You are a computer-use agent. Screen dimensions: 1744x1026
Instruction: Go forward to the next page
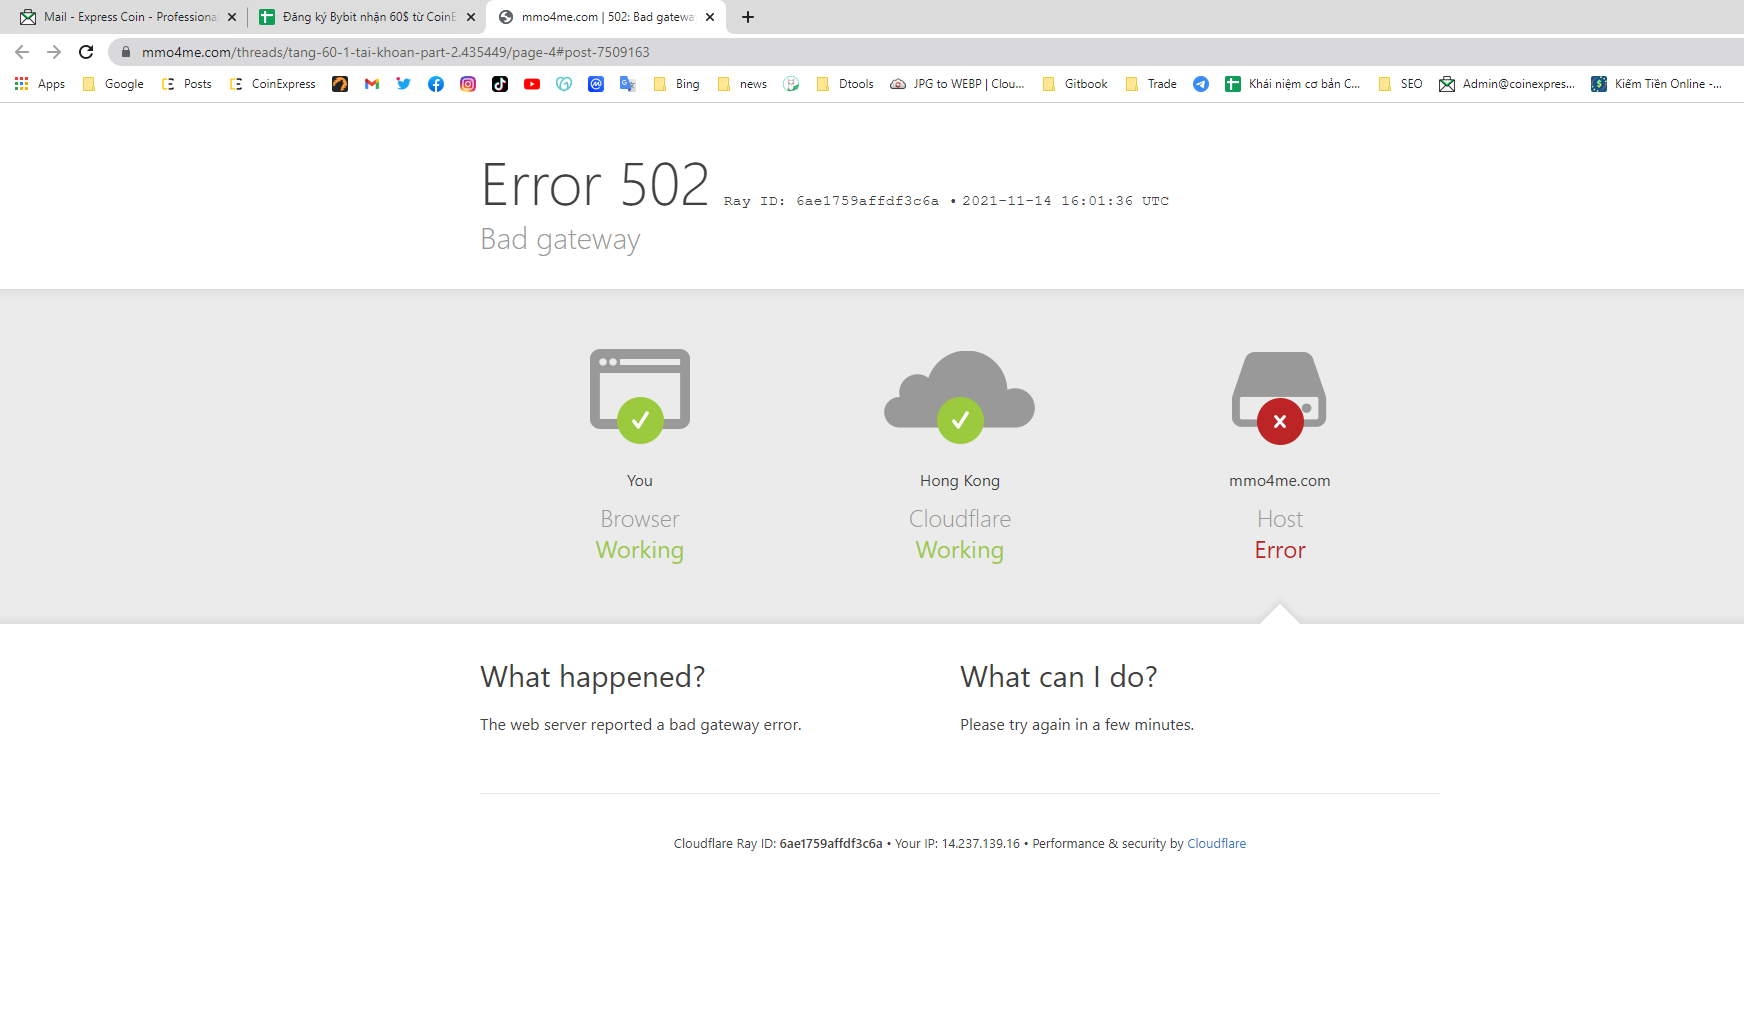(x=54, y=52)
